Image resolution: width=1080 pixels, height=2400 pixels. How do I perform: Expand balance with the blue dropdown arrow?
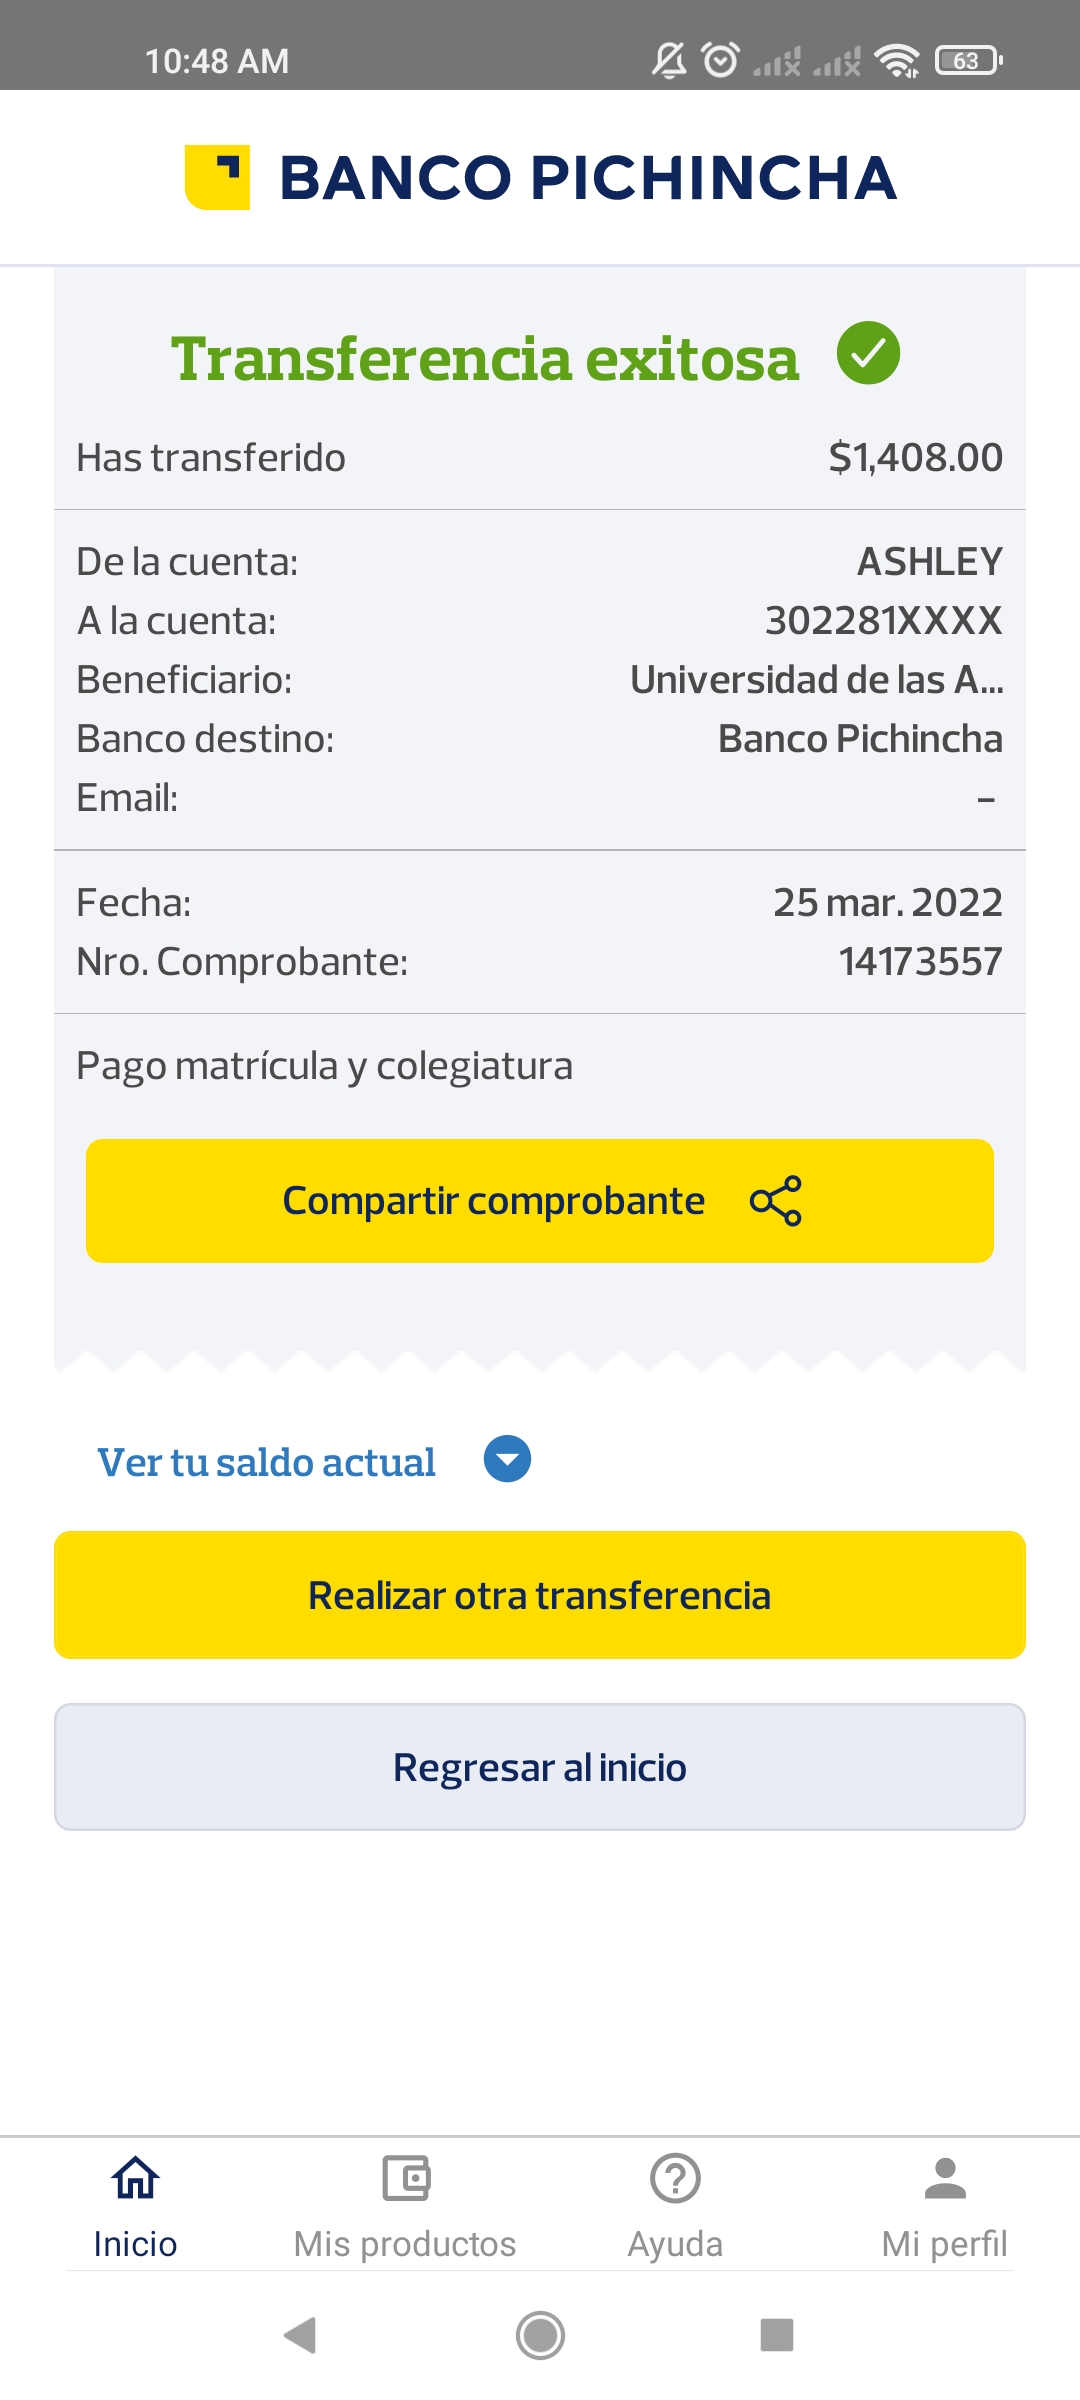[x=507, y=1460]
